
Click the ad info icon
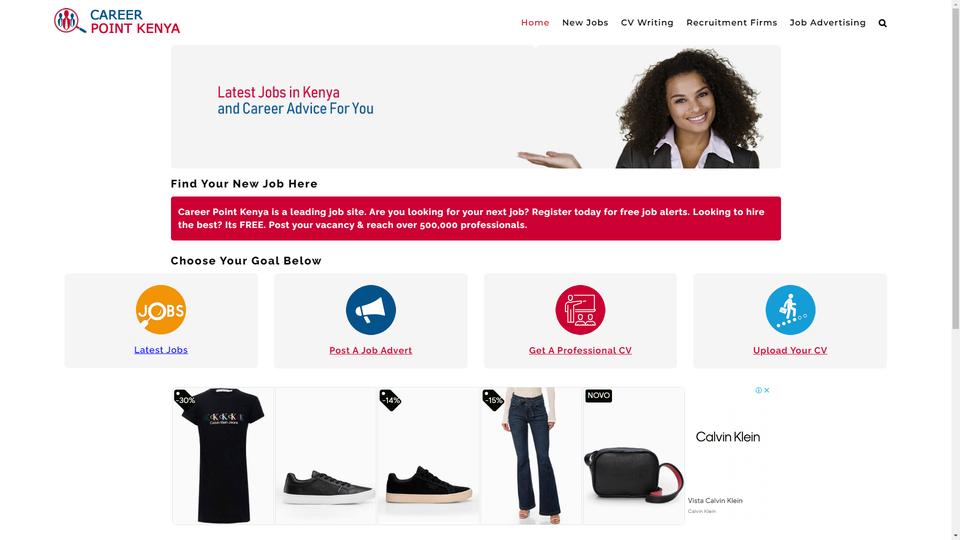(x=759, y=390)
